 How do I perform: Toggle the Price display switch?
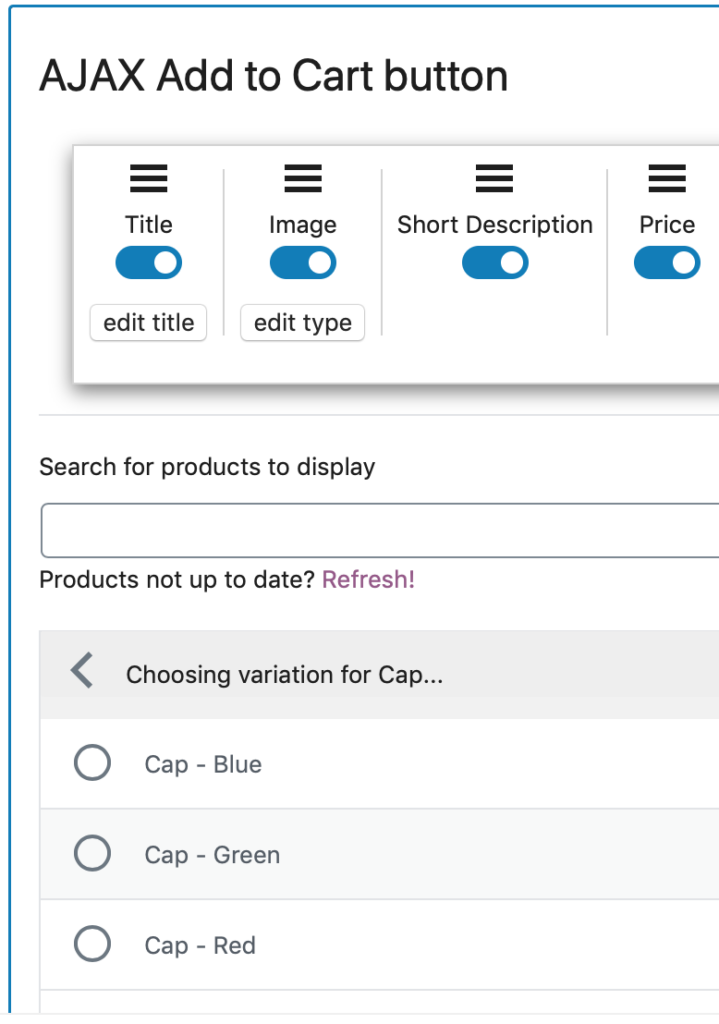click(x=667, y=263)
